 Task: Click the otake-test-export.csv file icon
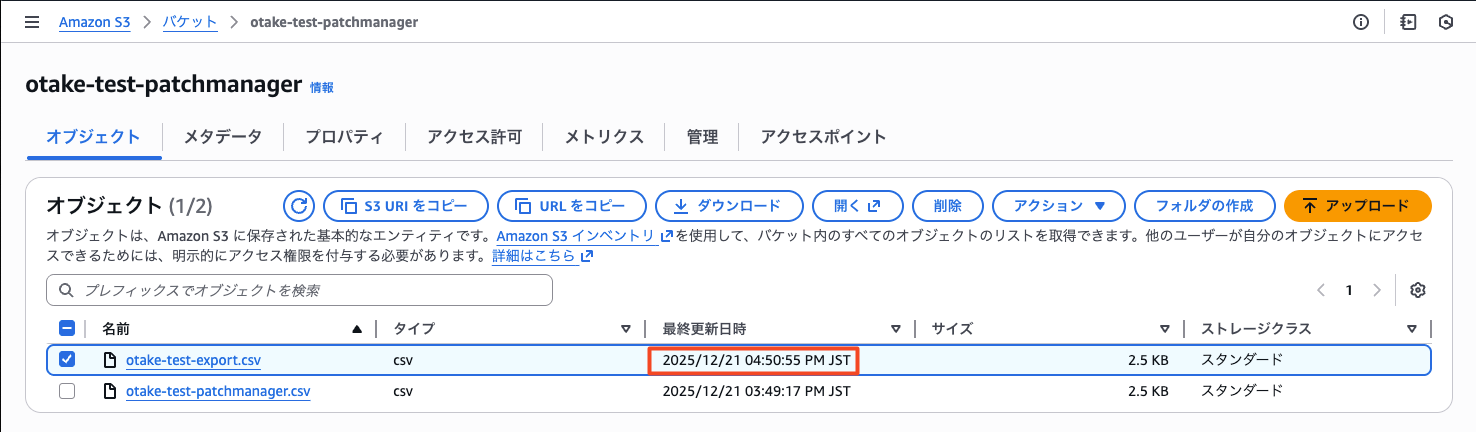(x=111, y=360)
